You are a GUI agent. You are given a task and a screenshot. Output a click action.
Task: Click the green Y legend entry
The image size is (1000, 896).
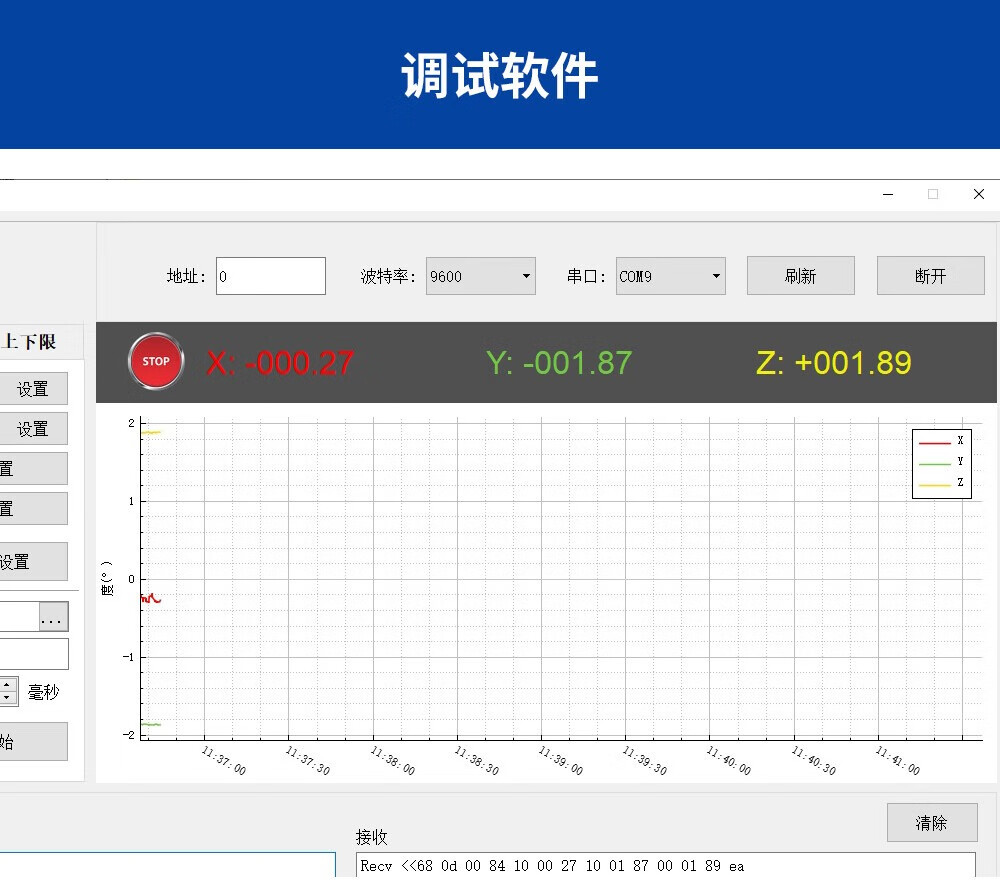click(941, 462)
